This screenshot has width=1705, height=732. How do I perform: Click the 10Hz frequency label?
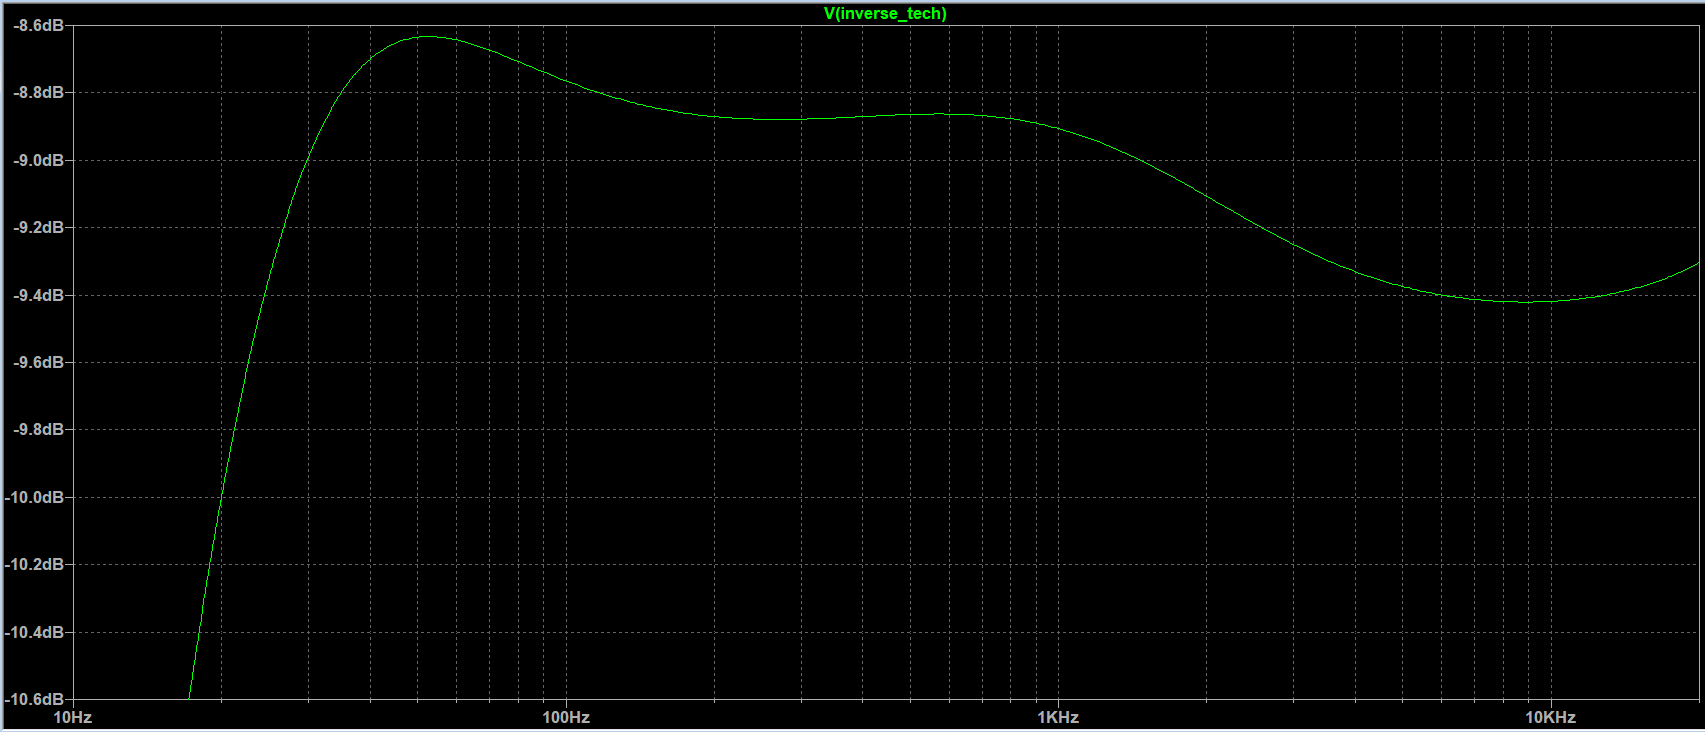coord(72,717)
